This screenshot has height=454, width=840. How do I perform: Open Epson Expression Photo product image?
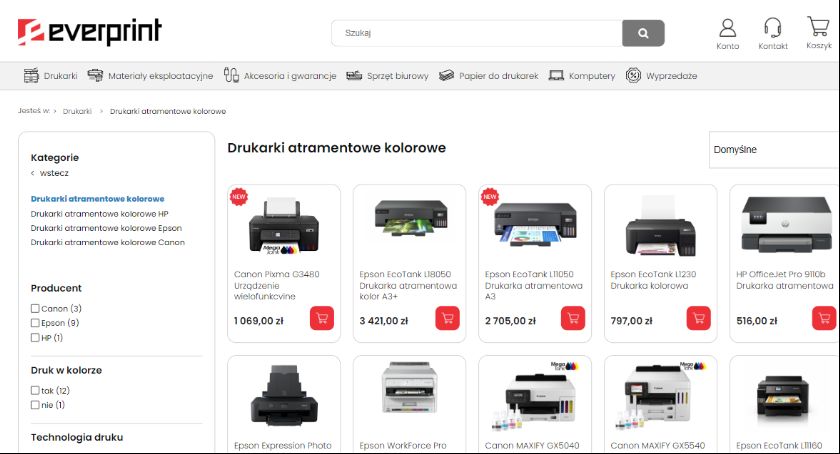(x=284, y=396)
